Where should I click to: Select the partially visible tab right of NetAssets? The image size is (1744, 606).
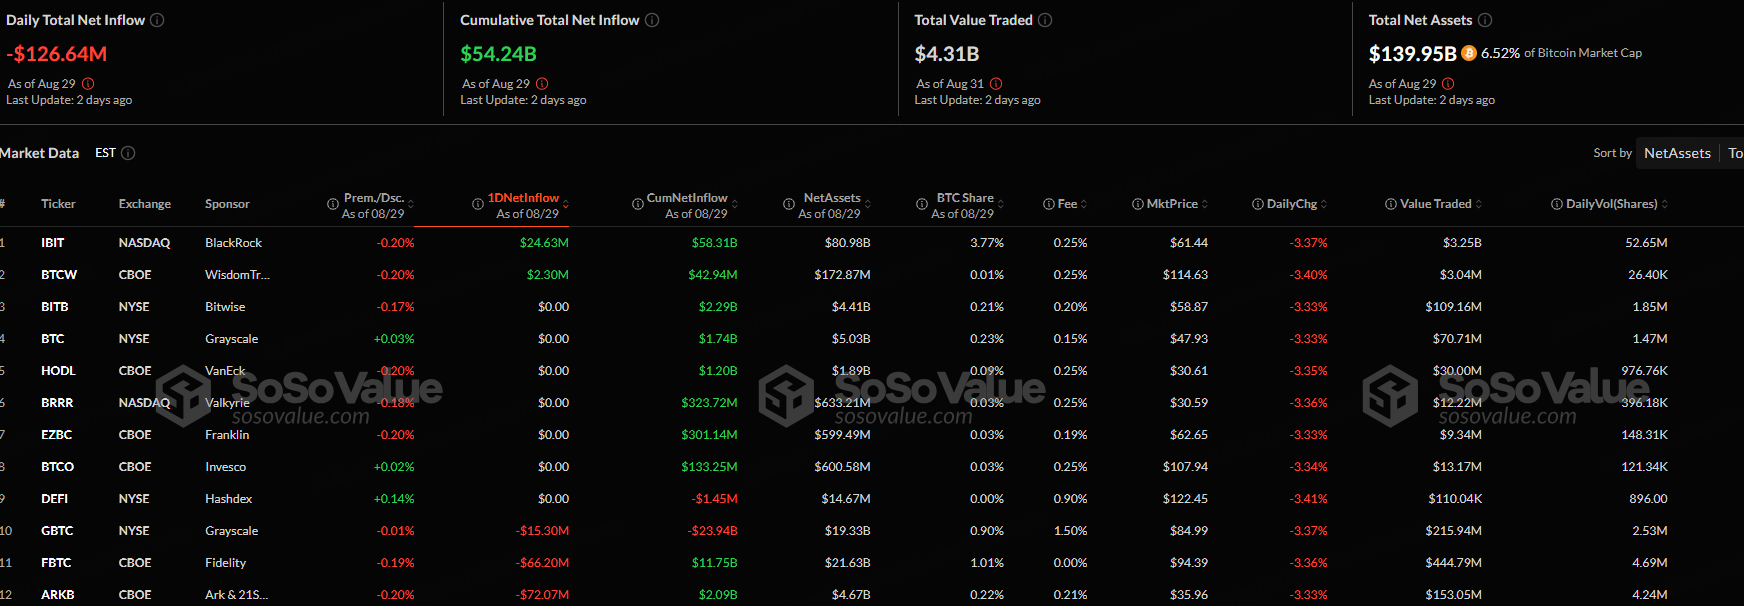[1735, 153]
